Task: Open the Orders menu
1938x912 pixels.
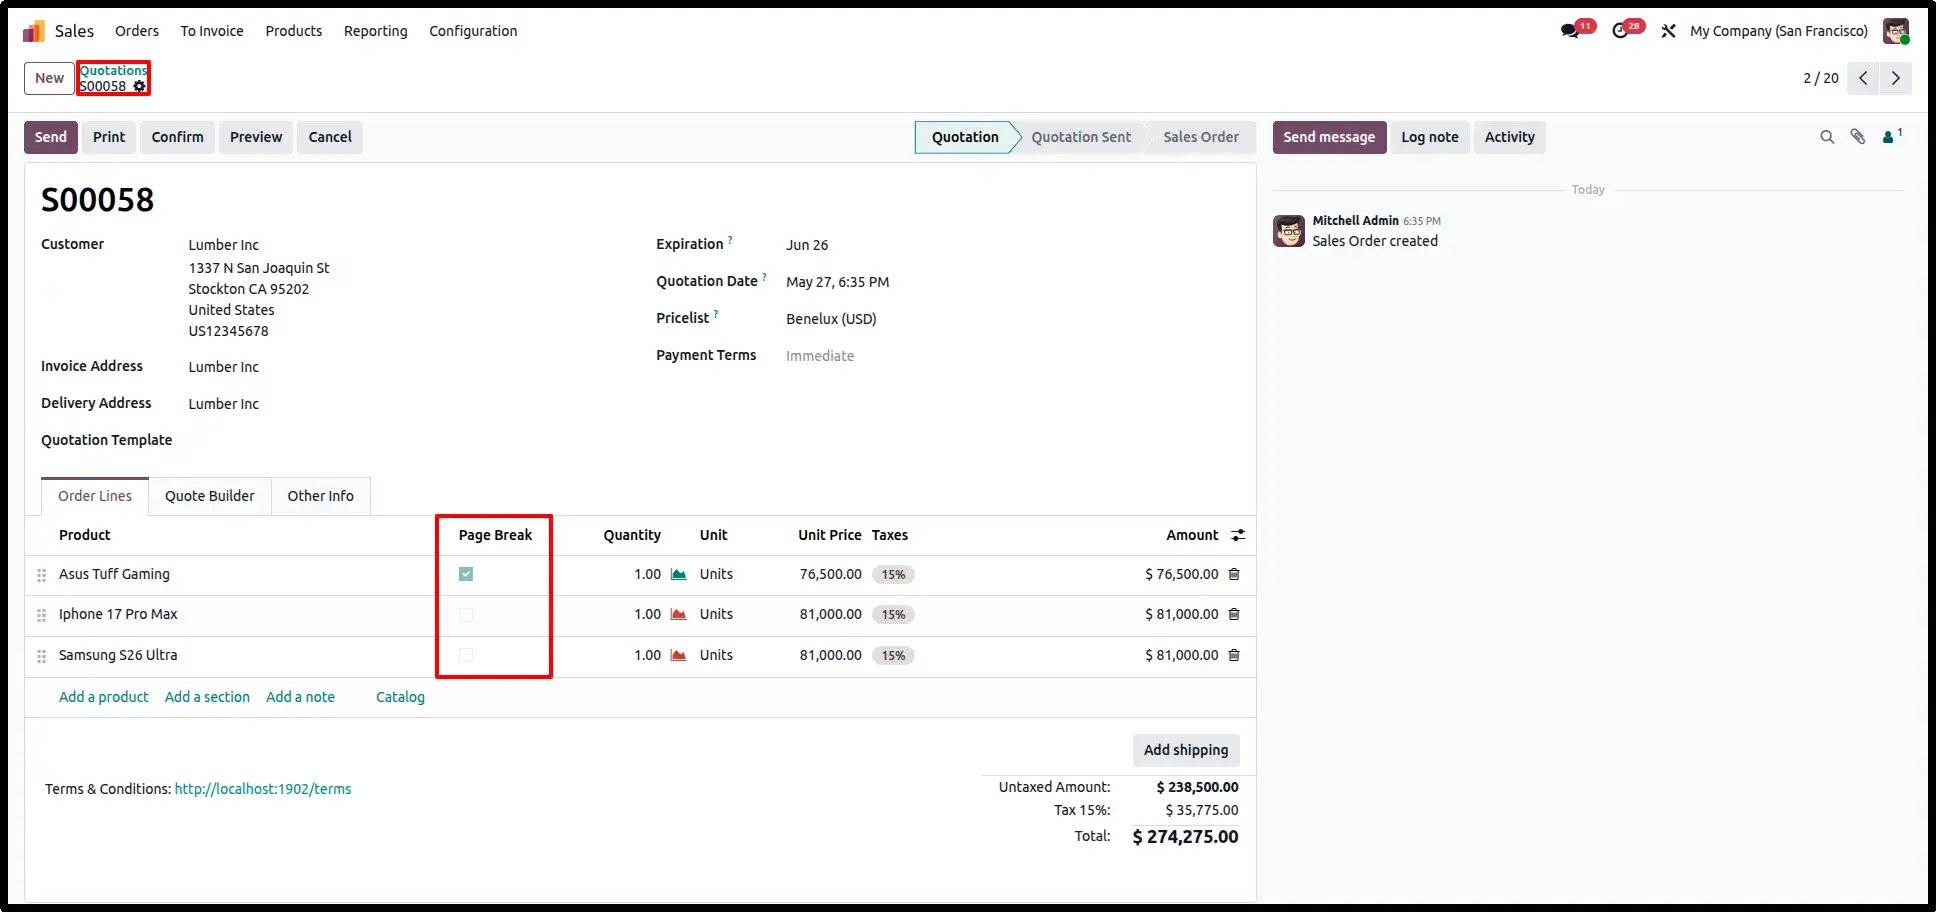Action: pyautogui.click(x=137, y=31)
